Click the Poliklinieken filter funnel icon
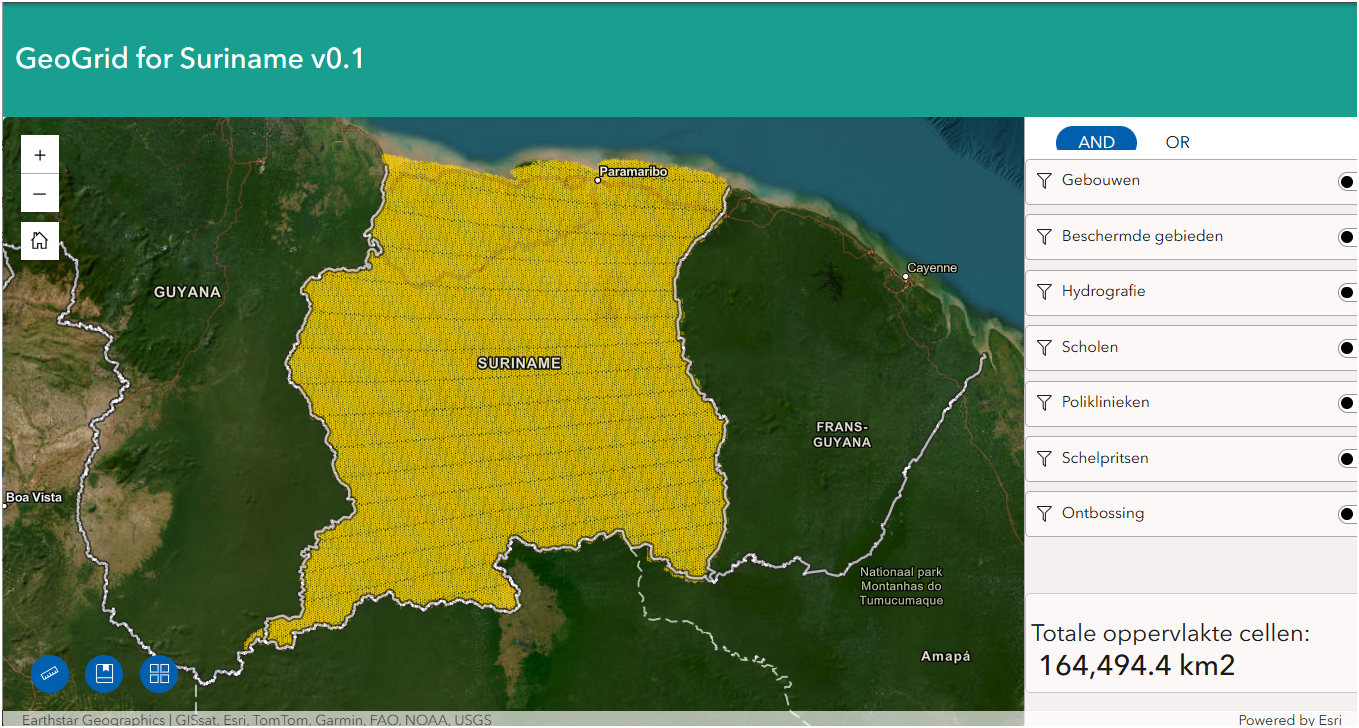1359x728 pixels. 1044,403
